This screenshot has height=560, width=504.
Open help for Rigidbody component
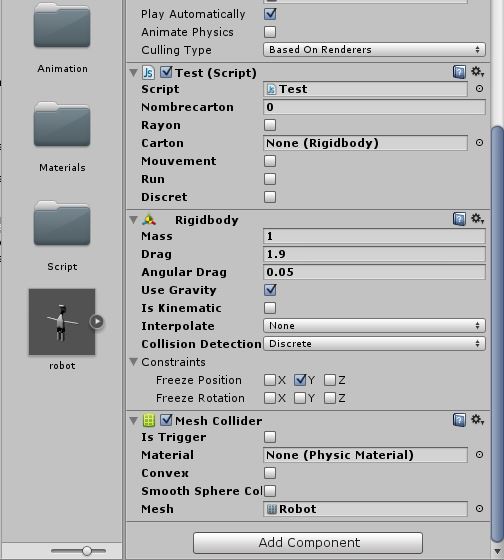click(x=459, y=219)
